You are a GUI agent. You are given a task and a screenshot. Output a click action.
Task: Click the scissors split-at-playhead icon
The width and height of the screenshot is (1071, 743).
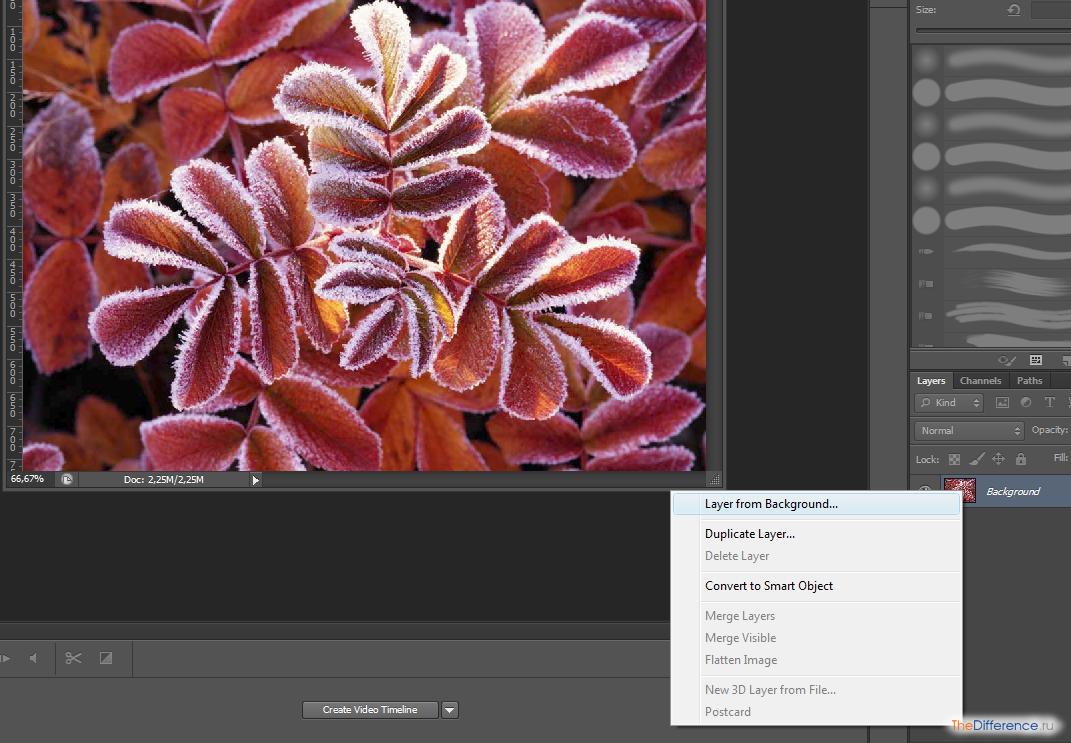pos(73,658)
